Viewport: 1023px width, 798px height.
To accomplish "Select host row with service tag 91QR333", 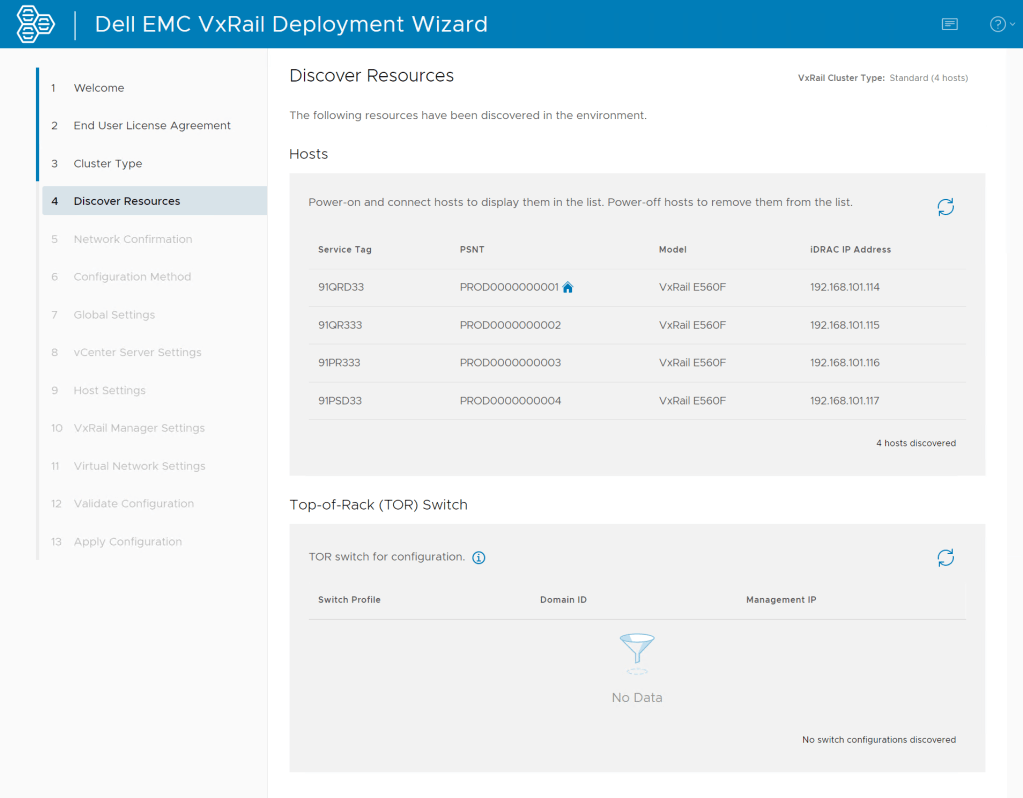I will (341, 325).
